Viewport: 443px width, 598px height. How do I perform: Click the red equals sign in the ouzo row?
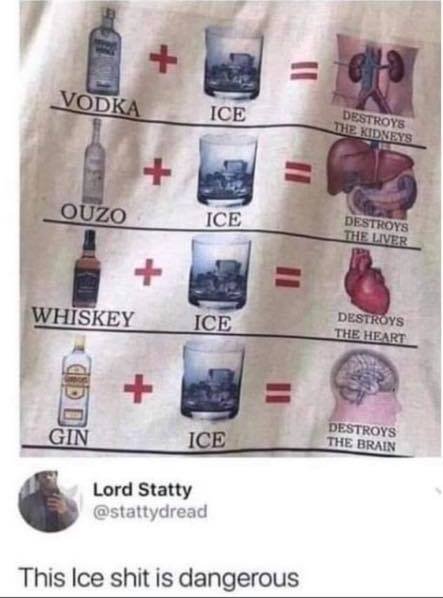click(299, 171)
